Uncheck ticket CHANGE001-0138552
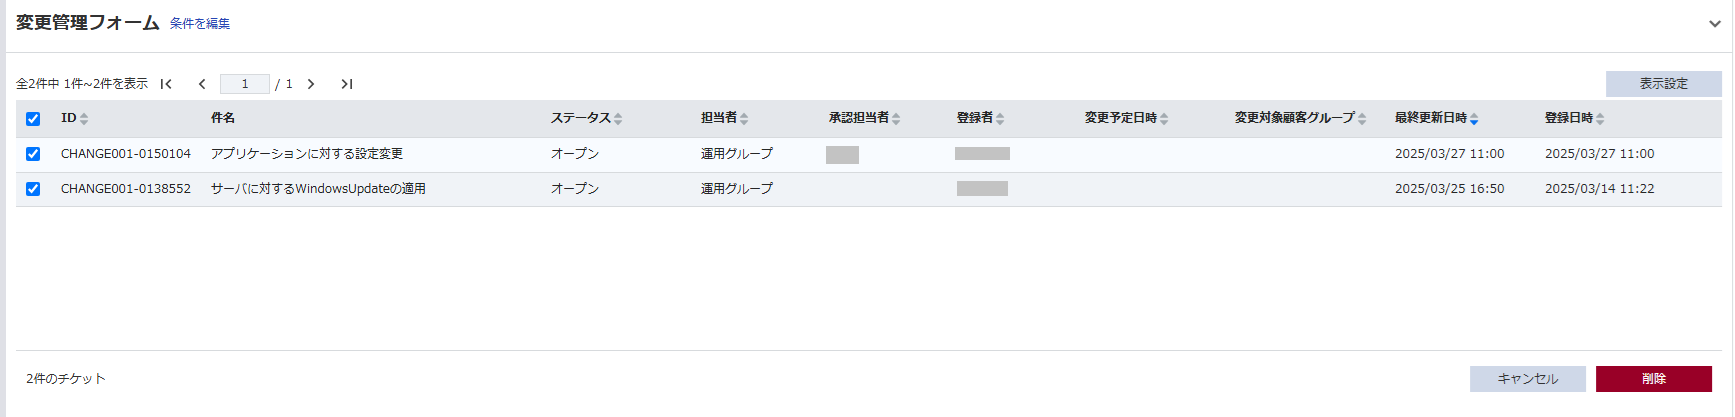Screen dimensions: 1735x417 click(x=33, y=189)
